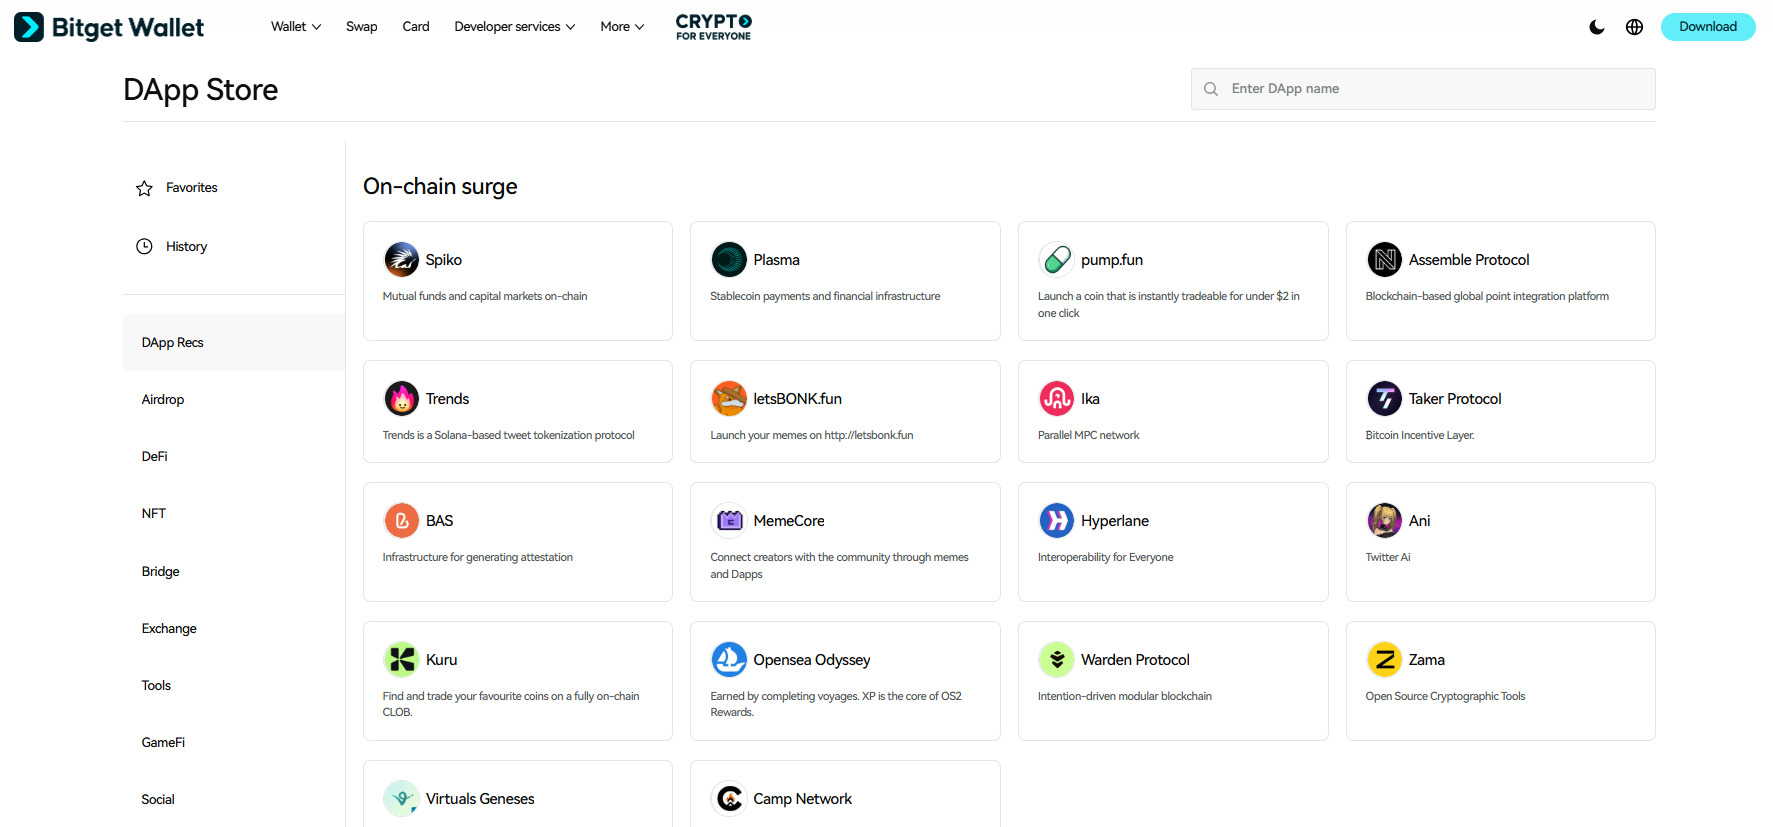
Task: Expand the Wallet dropdown menu
Action: 296,27
